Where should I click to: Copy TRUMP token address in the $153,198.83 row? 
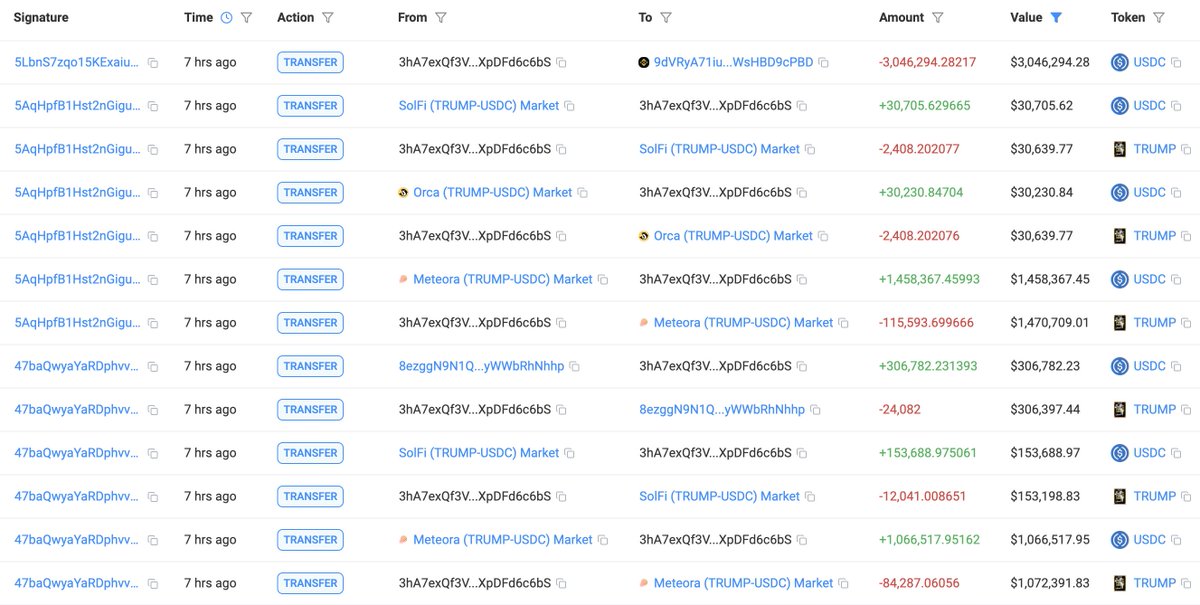click(x=1186, y=497)
